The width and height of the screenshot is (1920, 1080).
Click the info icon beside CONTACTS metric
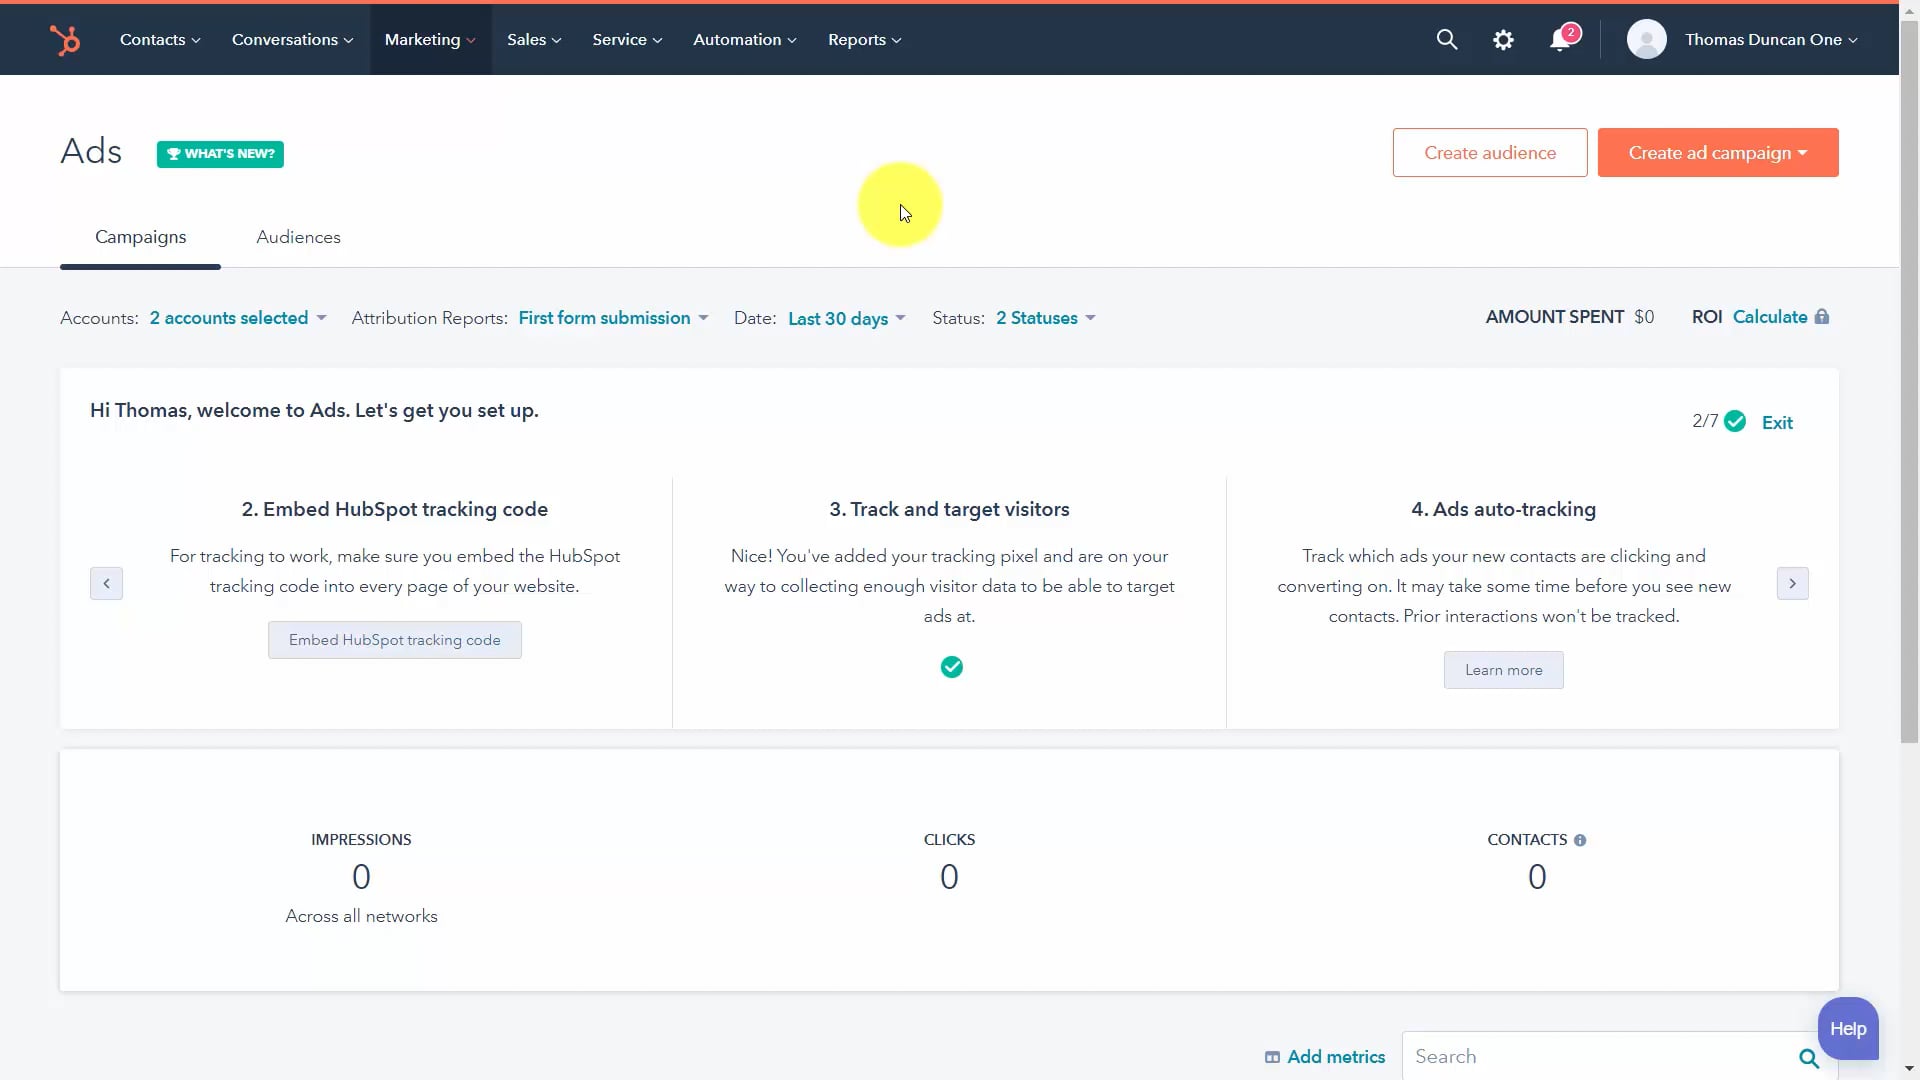(1580, 840)
